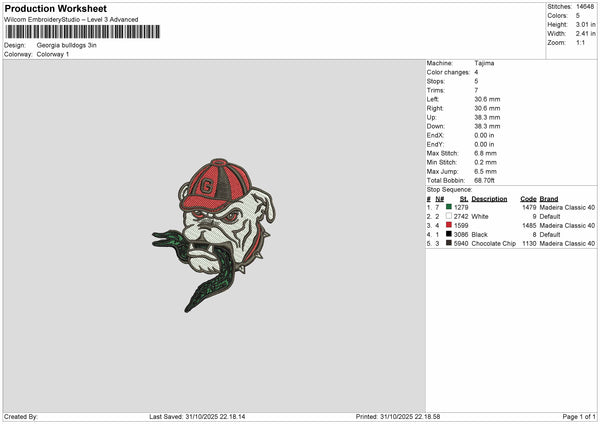Click stitch count '1279' in row 1
Screen dimensions: 600x424
[x=461, y=207]
